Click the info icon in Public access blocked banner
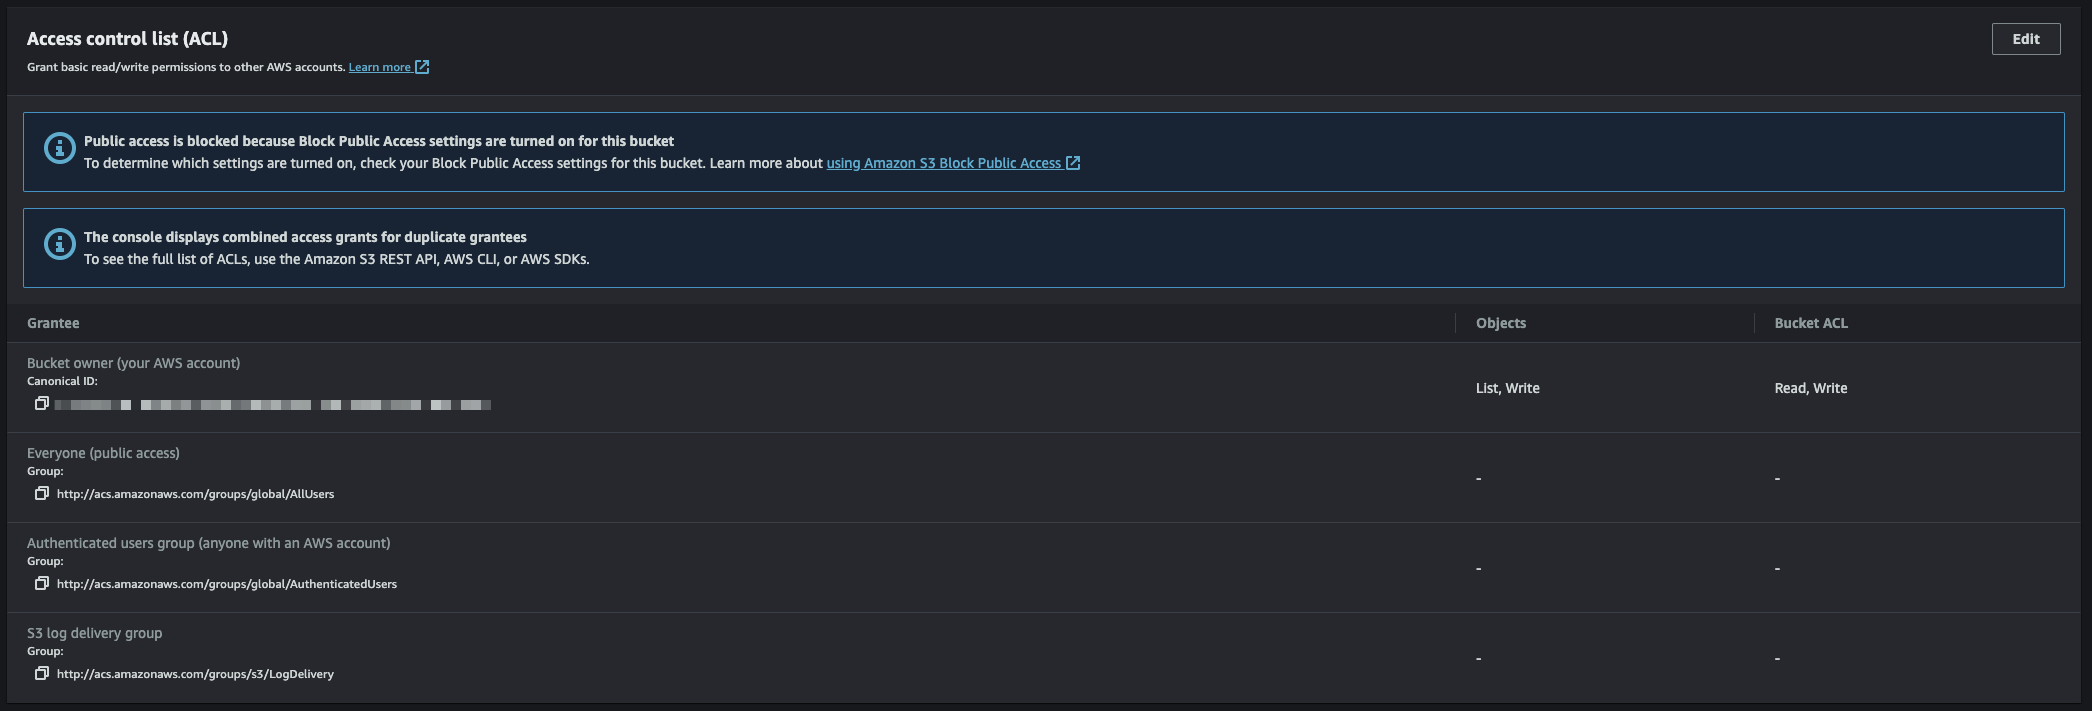Screen dimensions: 2092x711 pos(60,148)
